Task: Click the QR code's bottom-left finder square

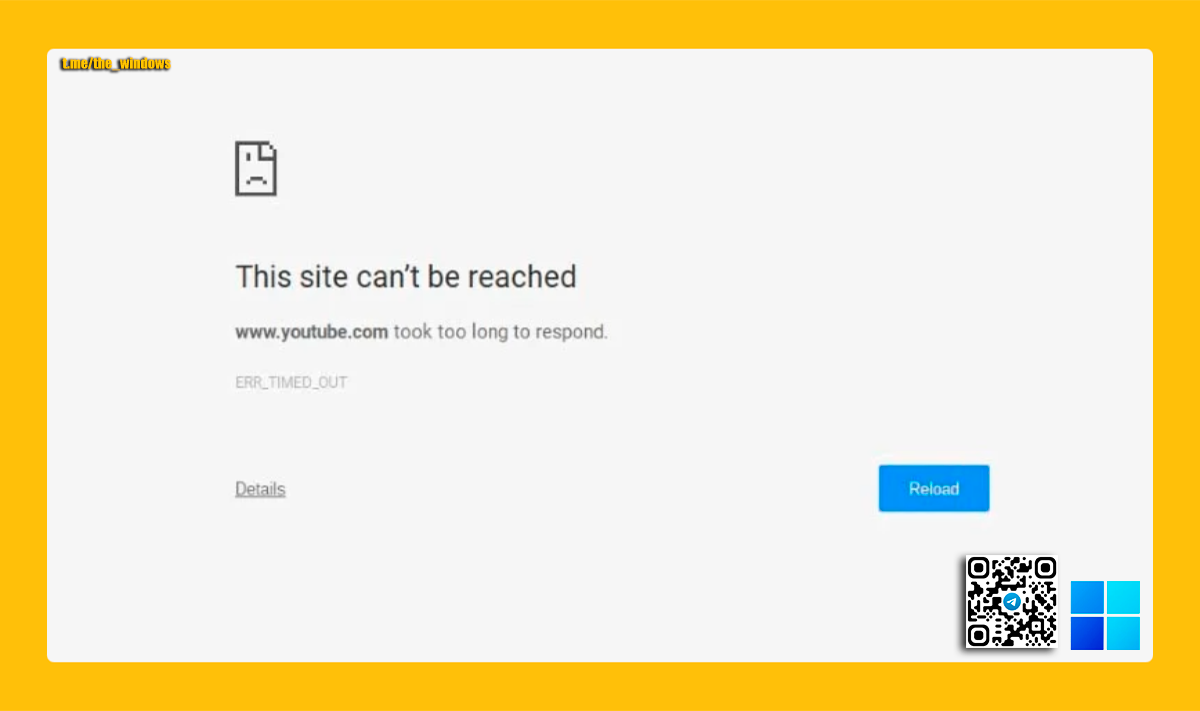Action: pos(979,634)
